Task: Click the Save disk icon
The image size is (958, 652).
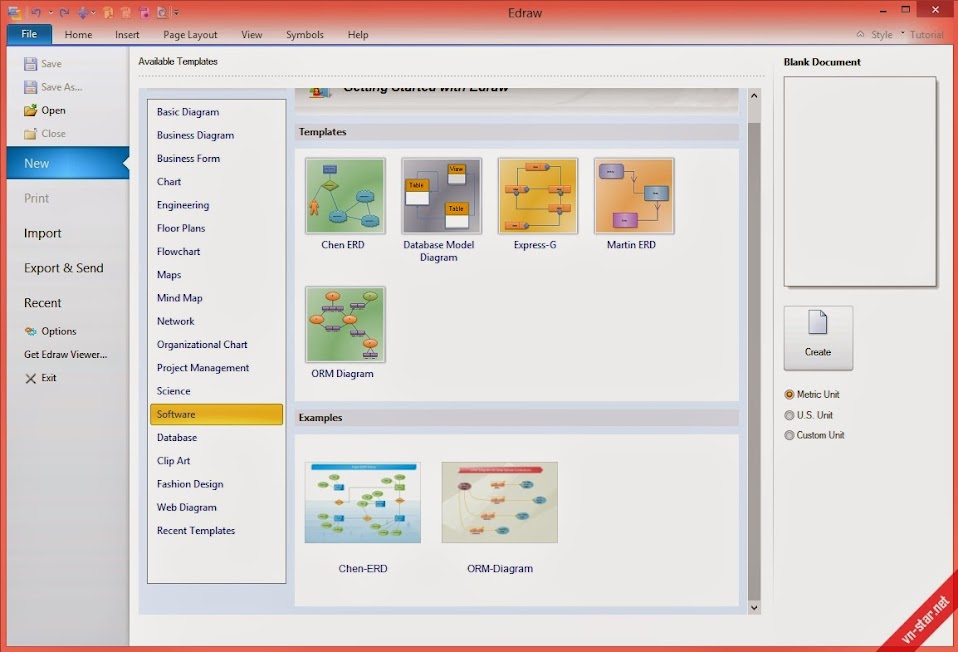Action: click(x=31, y=64)
